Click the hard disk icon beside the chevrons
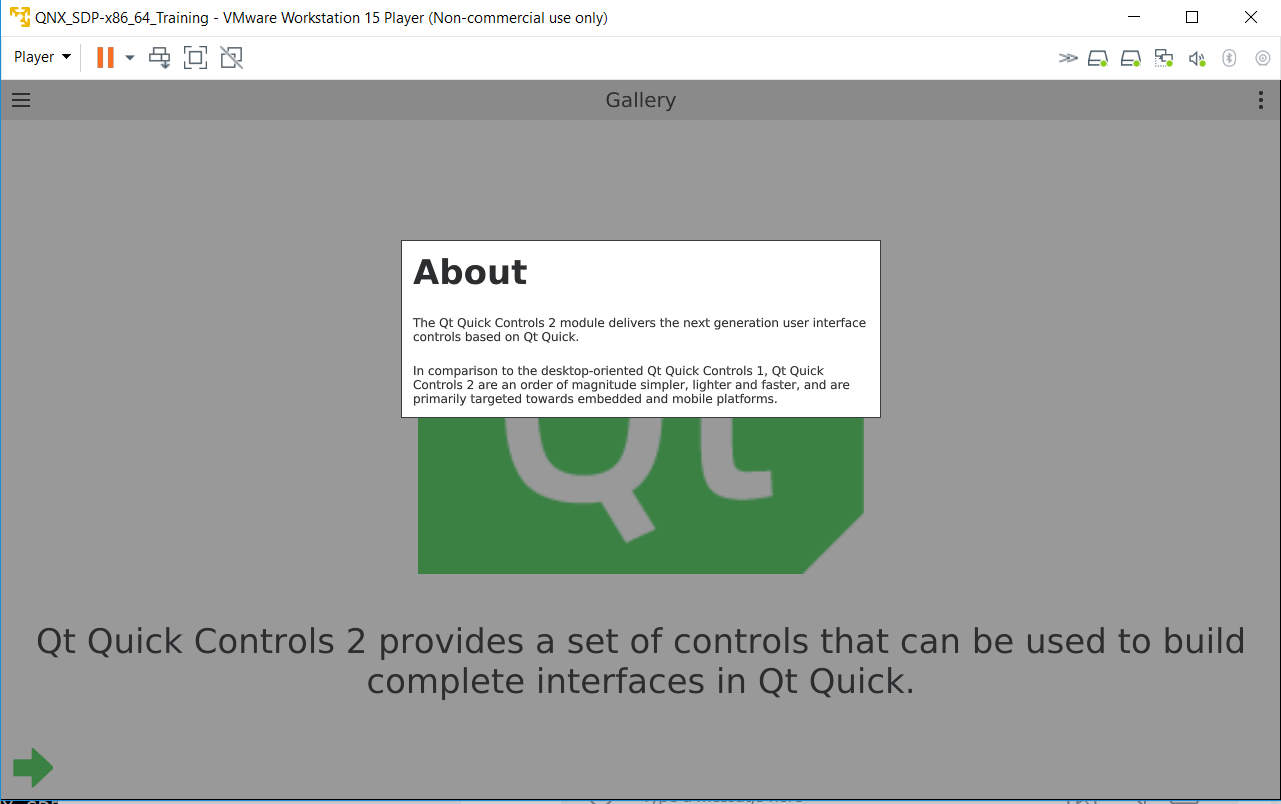The width and height of the screenshot is (1281, 804). [x=1098, y=58]
